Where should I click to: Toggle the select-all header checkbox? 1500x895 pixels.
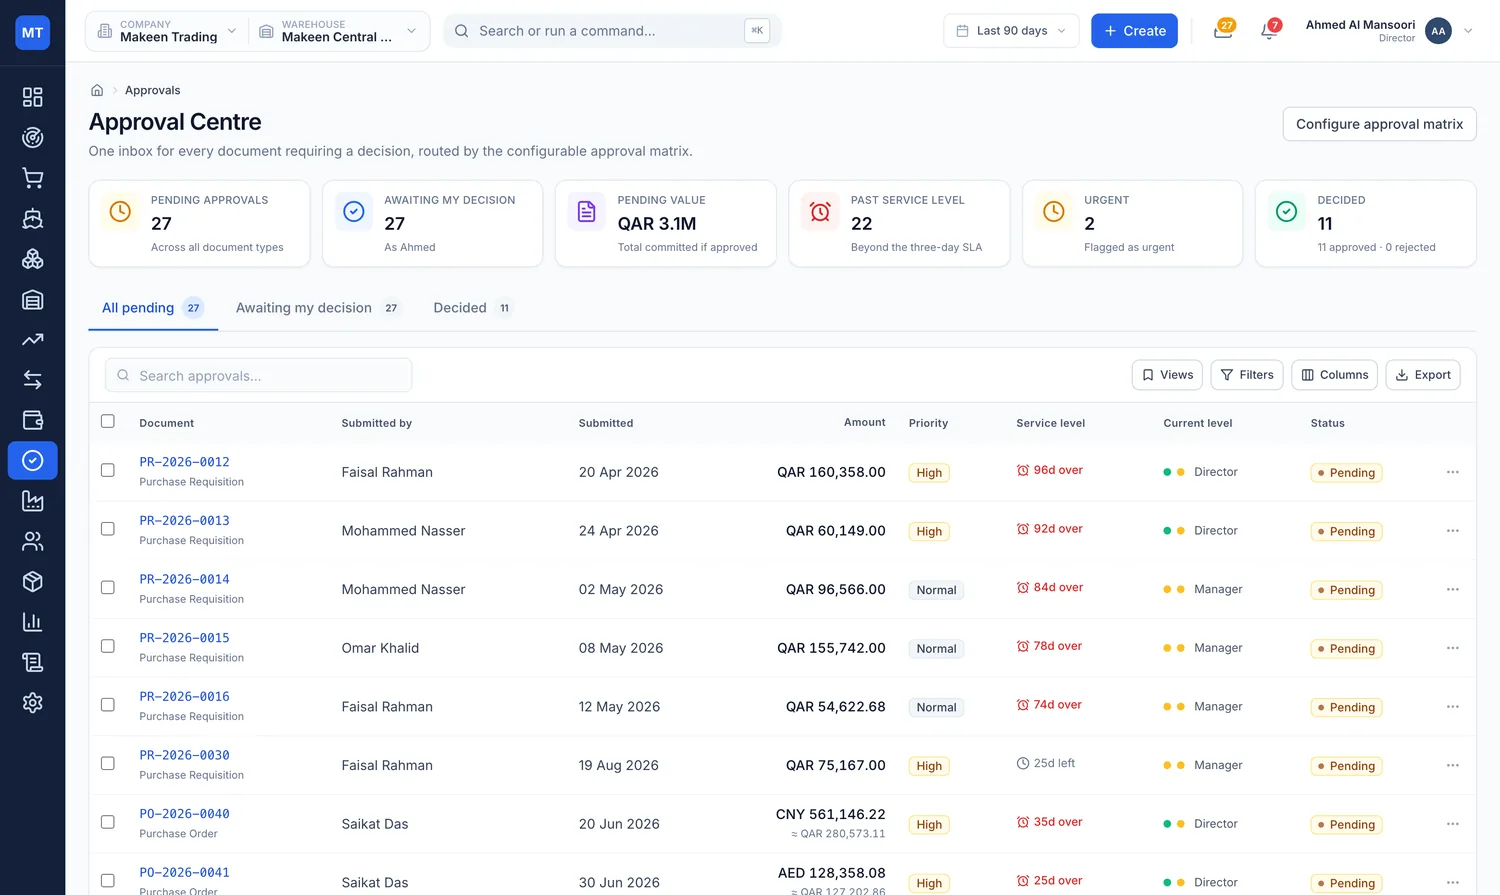point(108,421)
